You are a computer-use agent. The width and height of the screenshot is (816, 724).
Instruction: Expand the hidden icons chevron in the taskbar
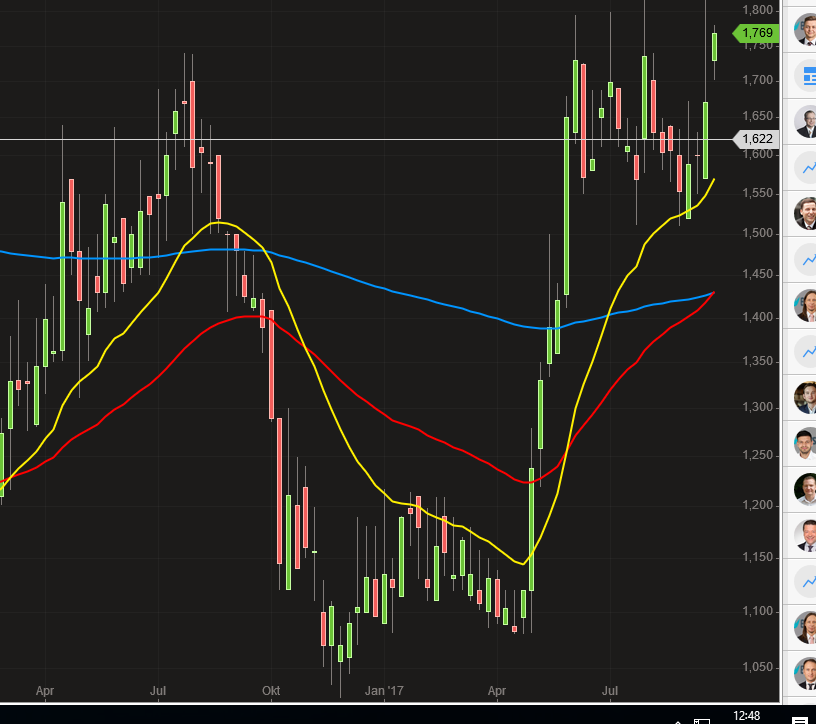(678, 720)
